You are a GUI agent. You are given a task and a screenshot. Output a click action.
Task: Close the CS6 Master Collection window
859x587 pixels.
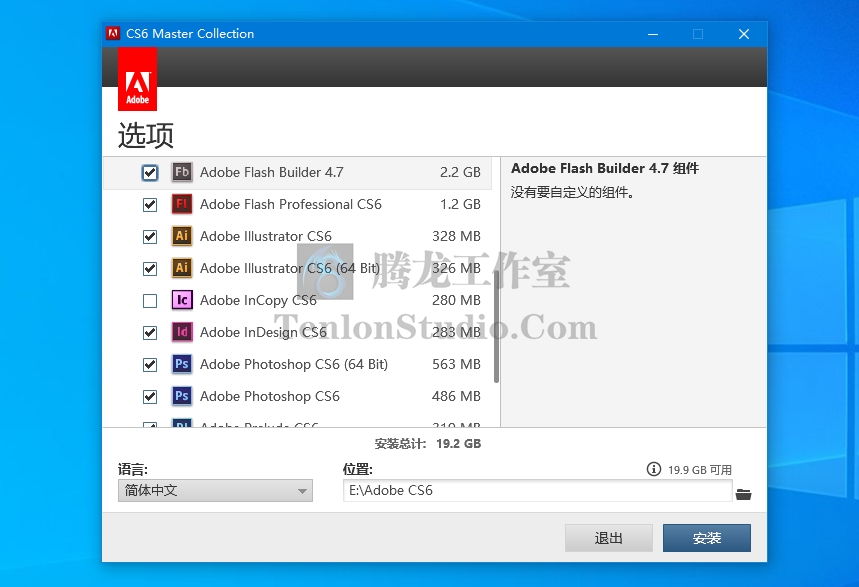tap(743, 34)
